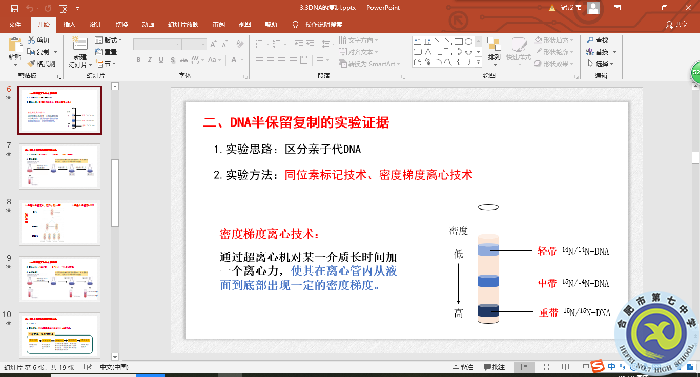Choose the Font Color button
Image resolution: width=700 pixels, height=377 pixels.
(x=234, y=60)
